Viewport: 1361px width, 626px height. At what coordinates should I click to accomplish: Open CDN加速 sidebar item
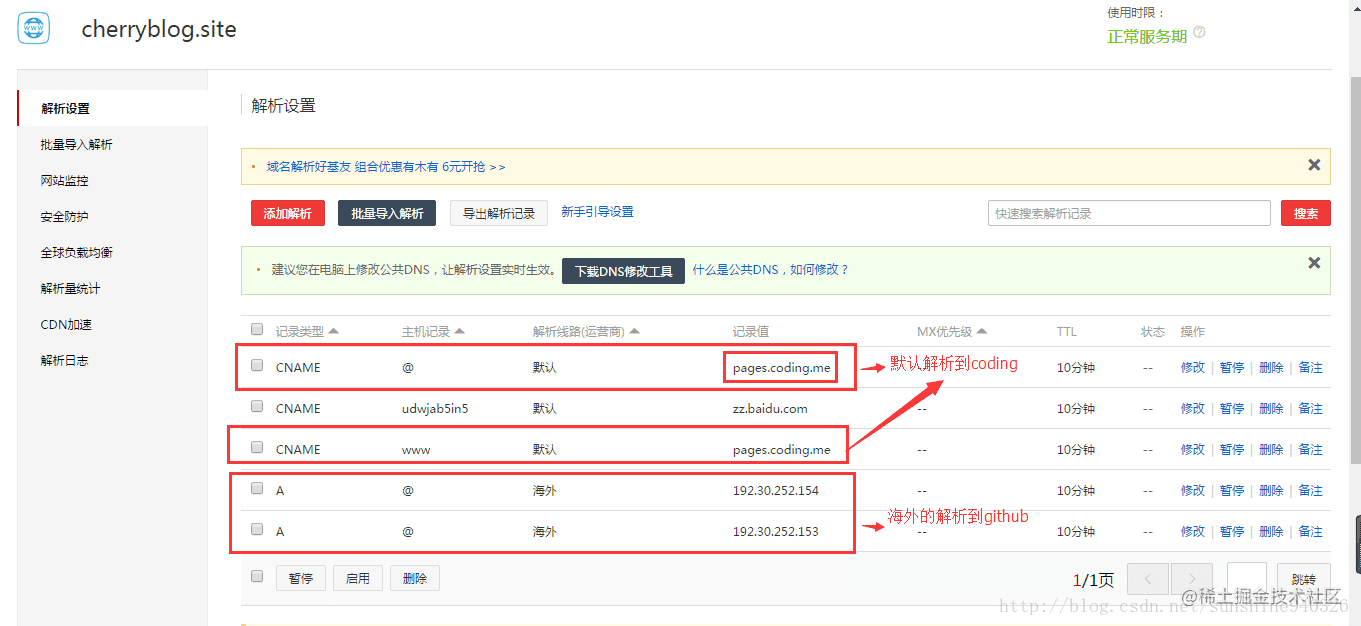tap(66, 324)
